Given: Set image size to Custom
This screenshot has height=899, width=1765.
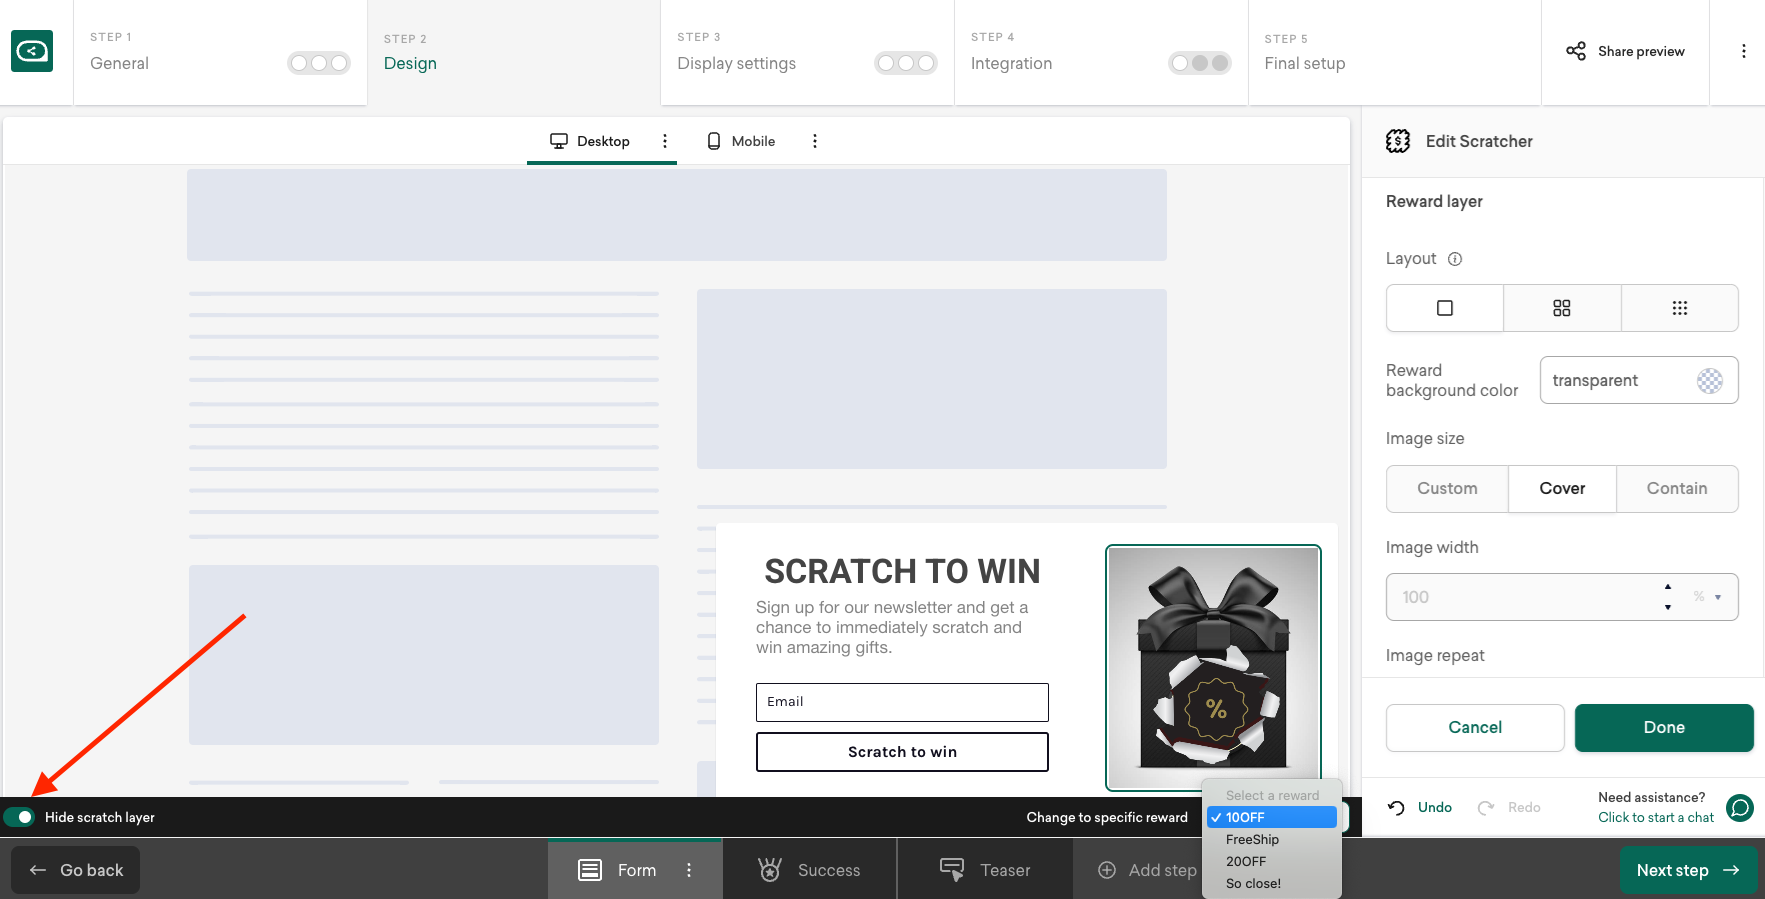Looking at the screenshot, I should (1446, 489).
